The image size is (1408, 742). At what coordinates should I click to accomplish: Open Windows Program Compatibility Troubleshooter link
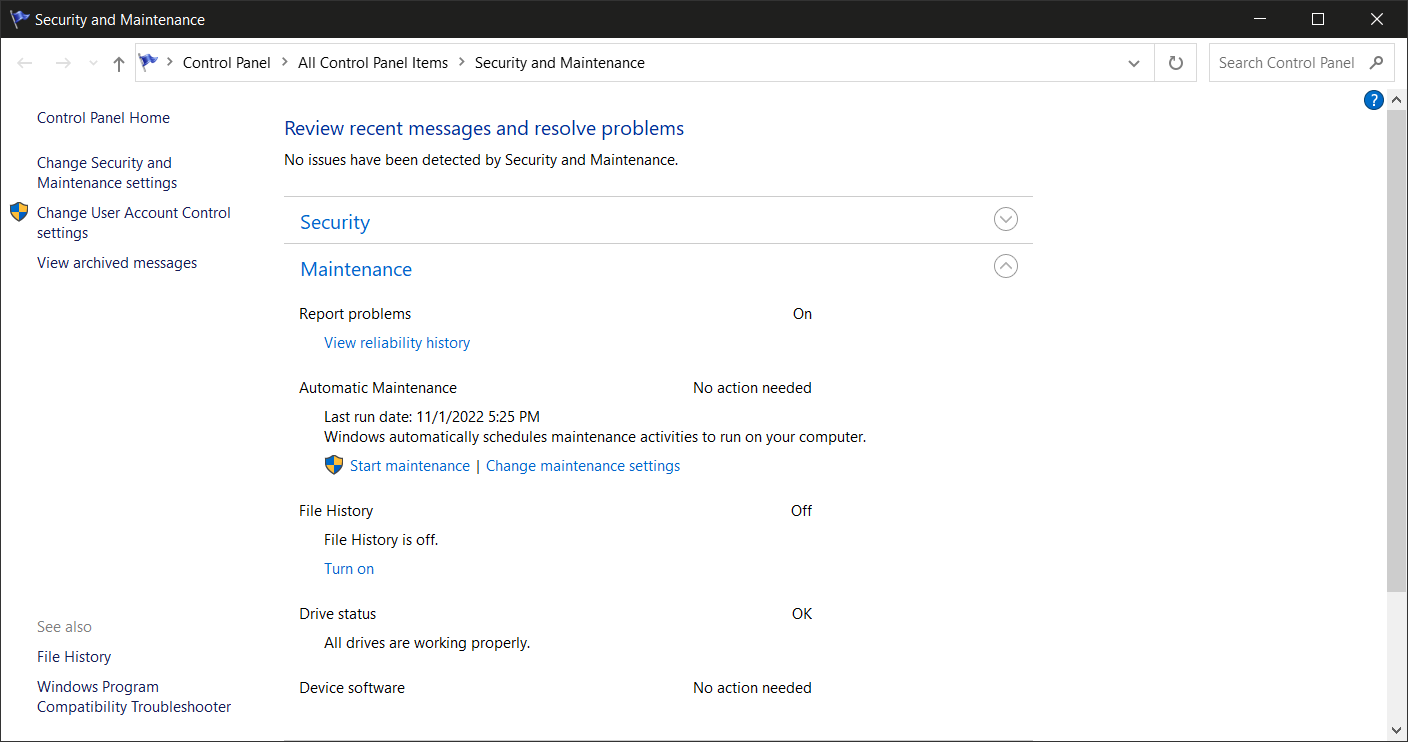click(x=134, y=697)
